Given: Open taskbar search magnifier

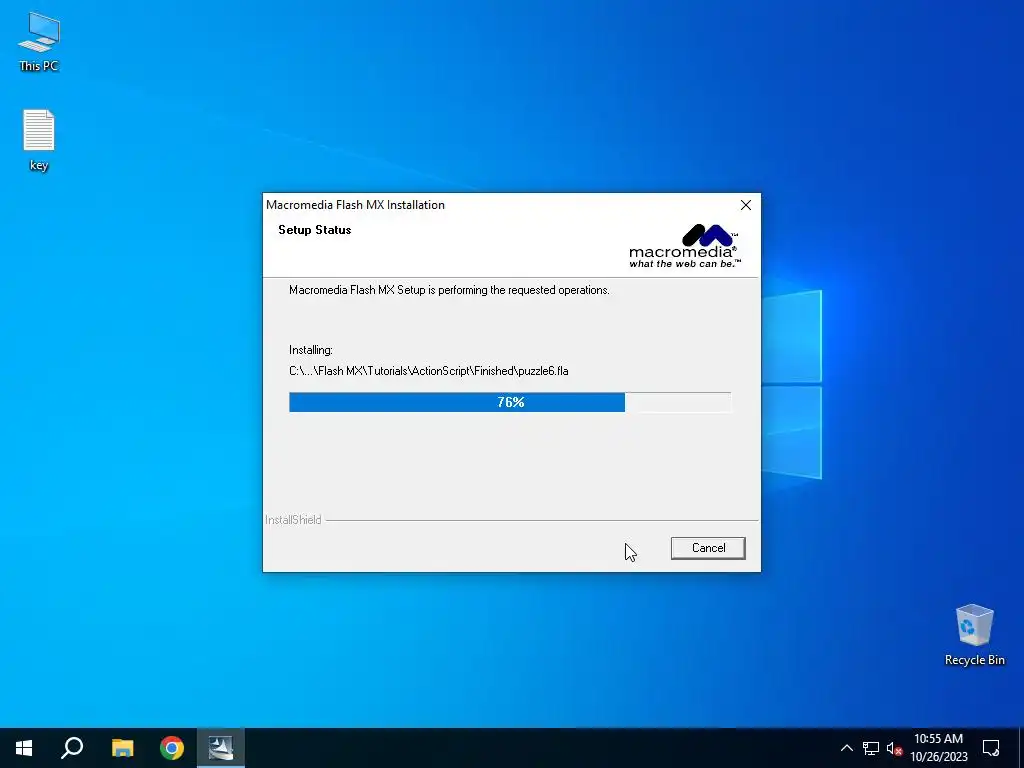Looking at the screenshot, I should click(72, 748).
